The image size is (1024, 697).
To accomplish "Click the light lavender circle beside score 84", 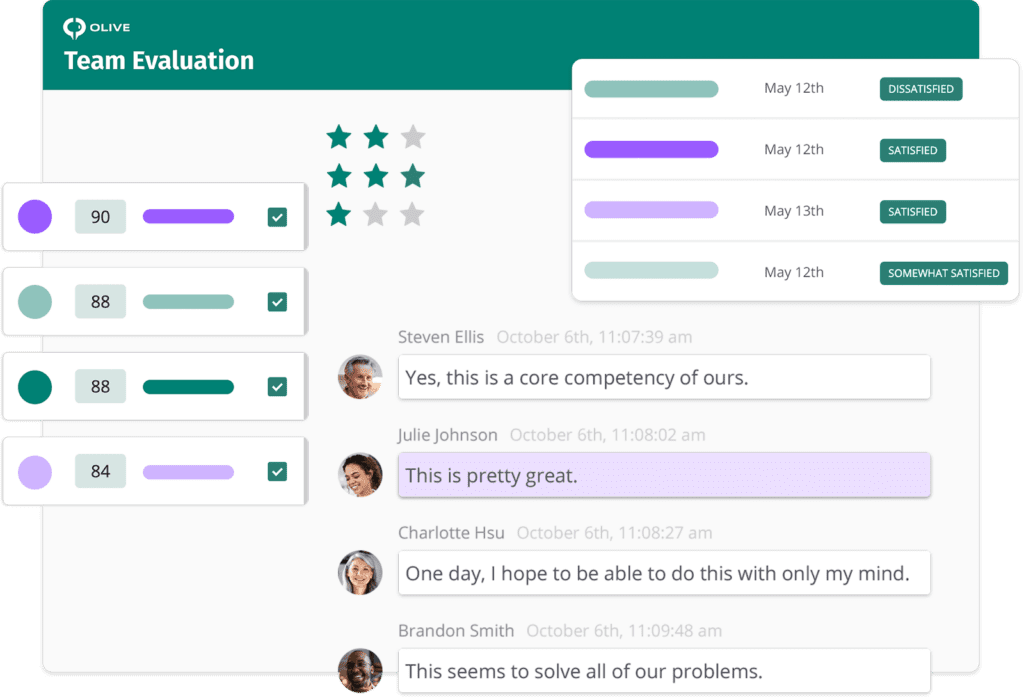I will click(x=35, y=471).
